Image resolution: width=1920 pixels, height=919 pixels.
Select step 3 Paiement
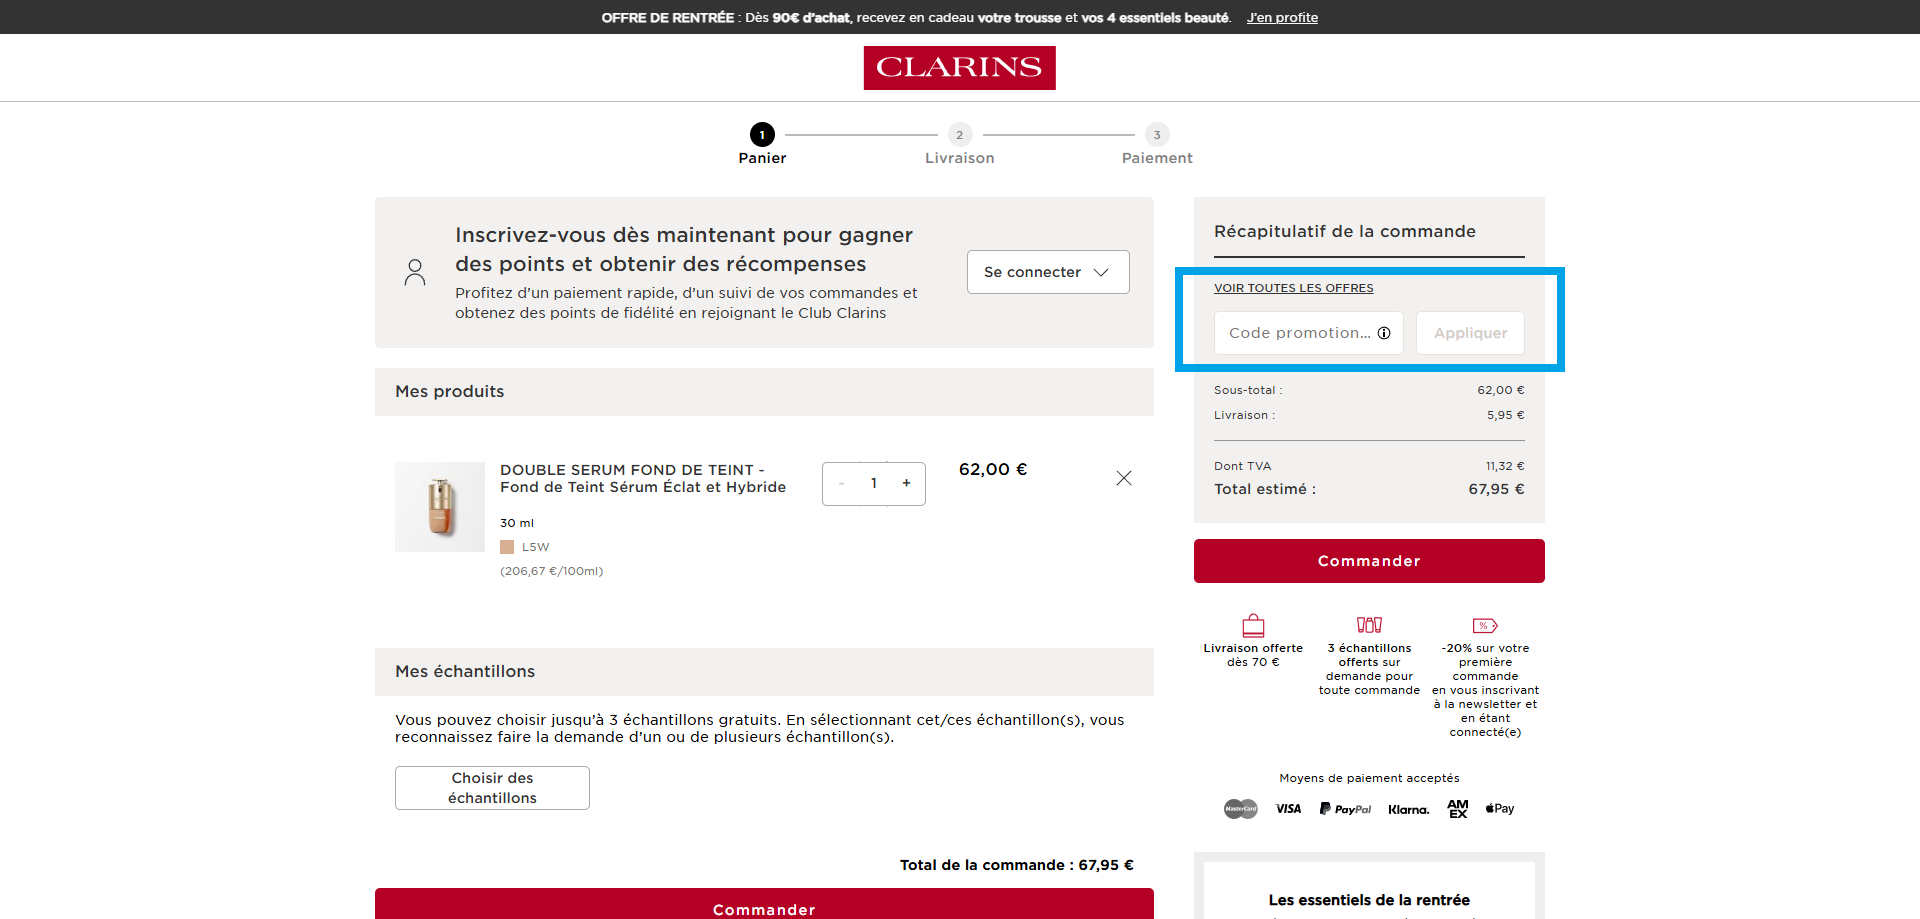(x=1157, y=144)
